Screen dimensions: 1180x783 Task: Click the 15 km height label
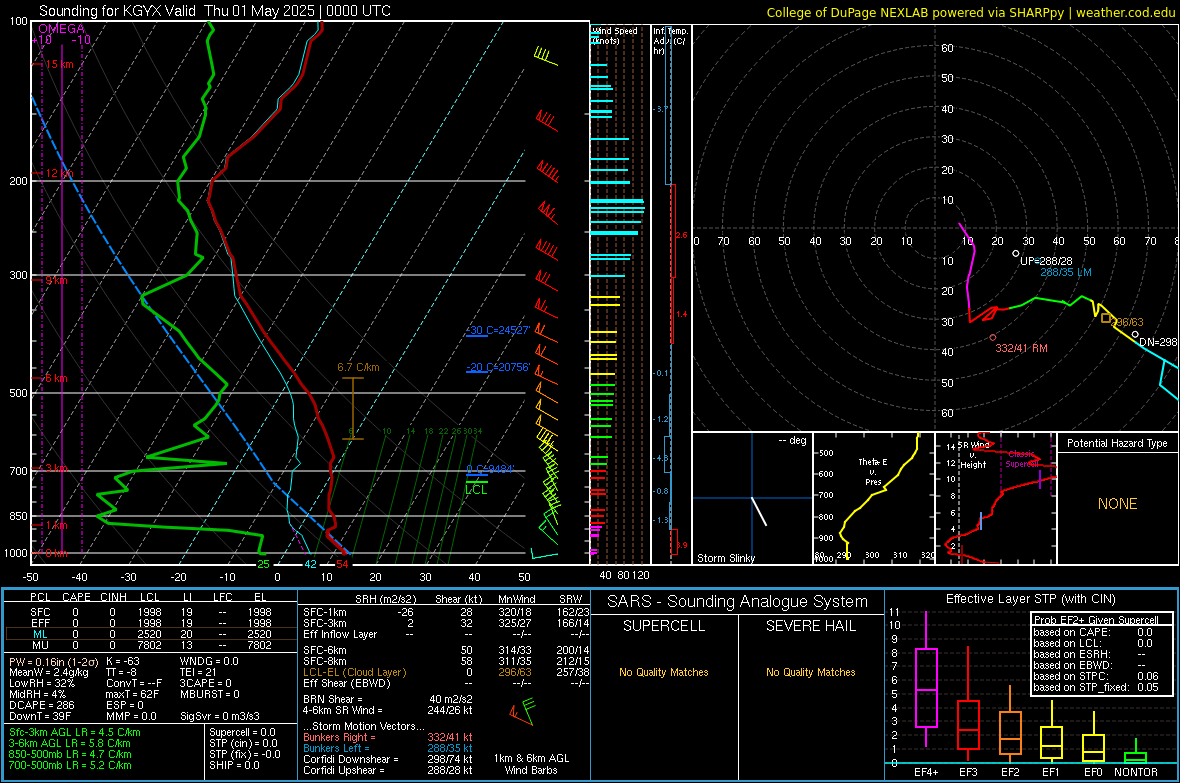[x=59, y=64]
